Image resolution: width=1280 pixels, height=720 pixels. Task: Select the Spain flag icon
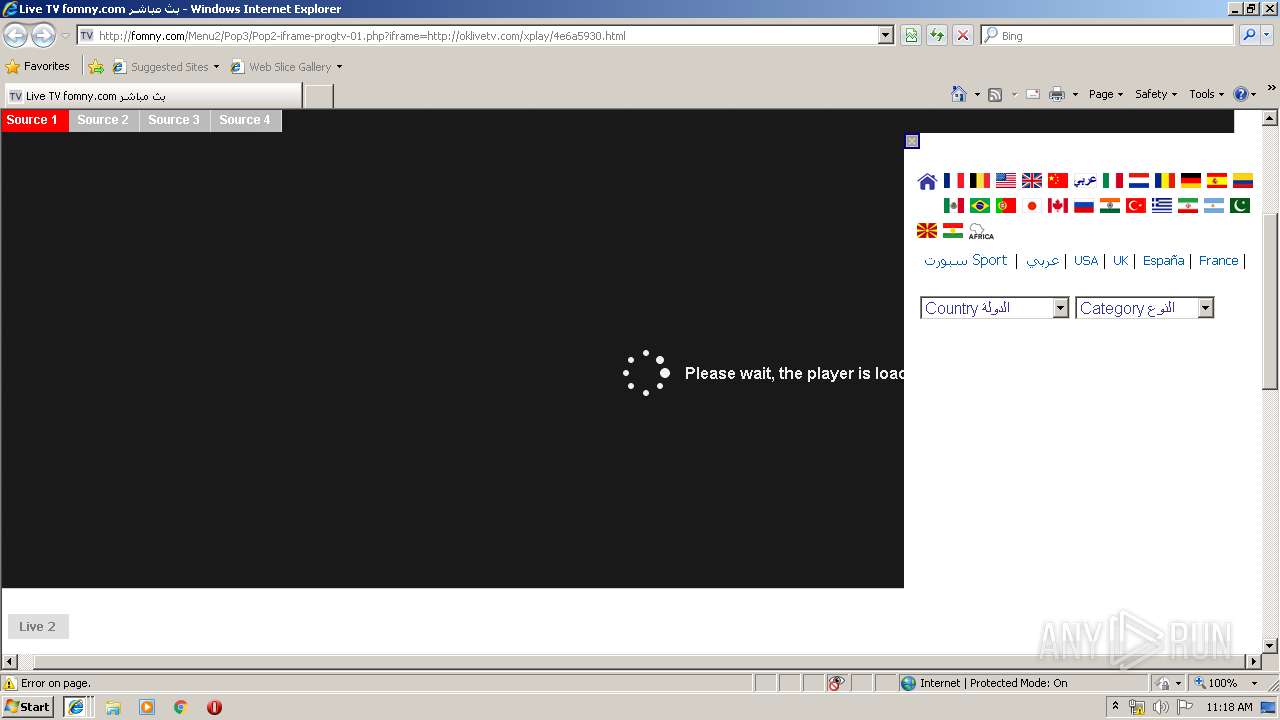point(1217,181)
